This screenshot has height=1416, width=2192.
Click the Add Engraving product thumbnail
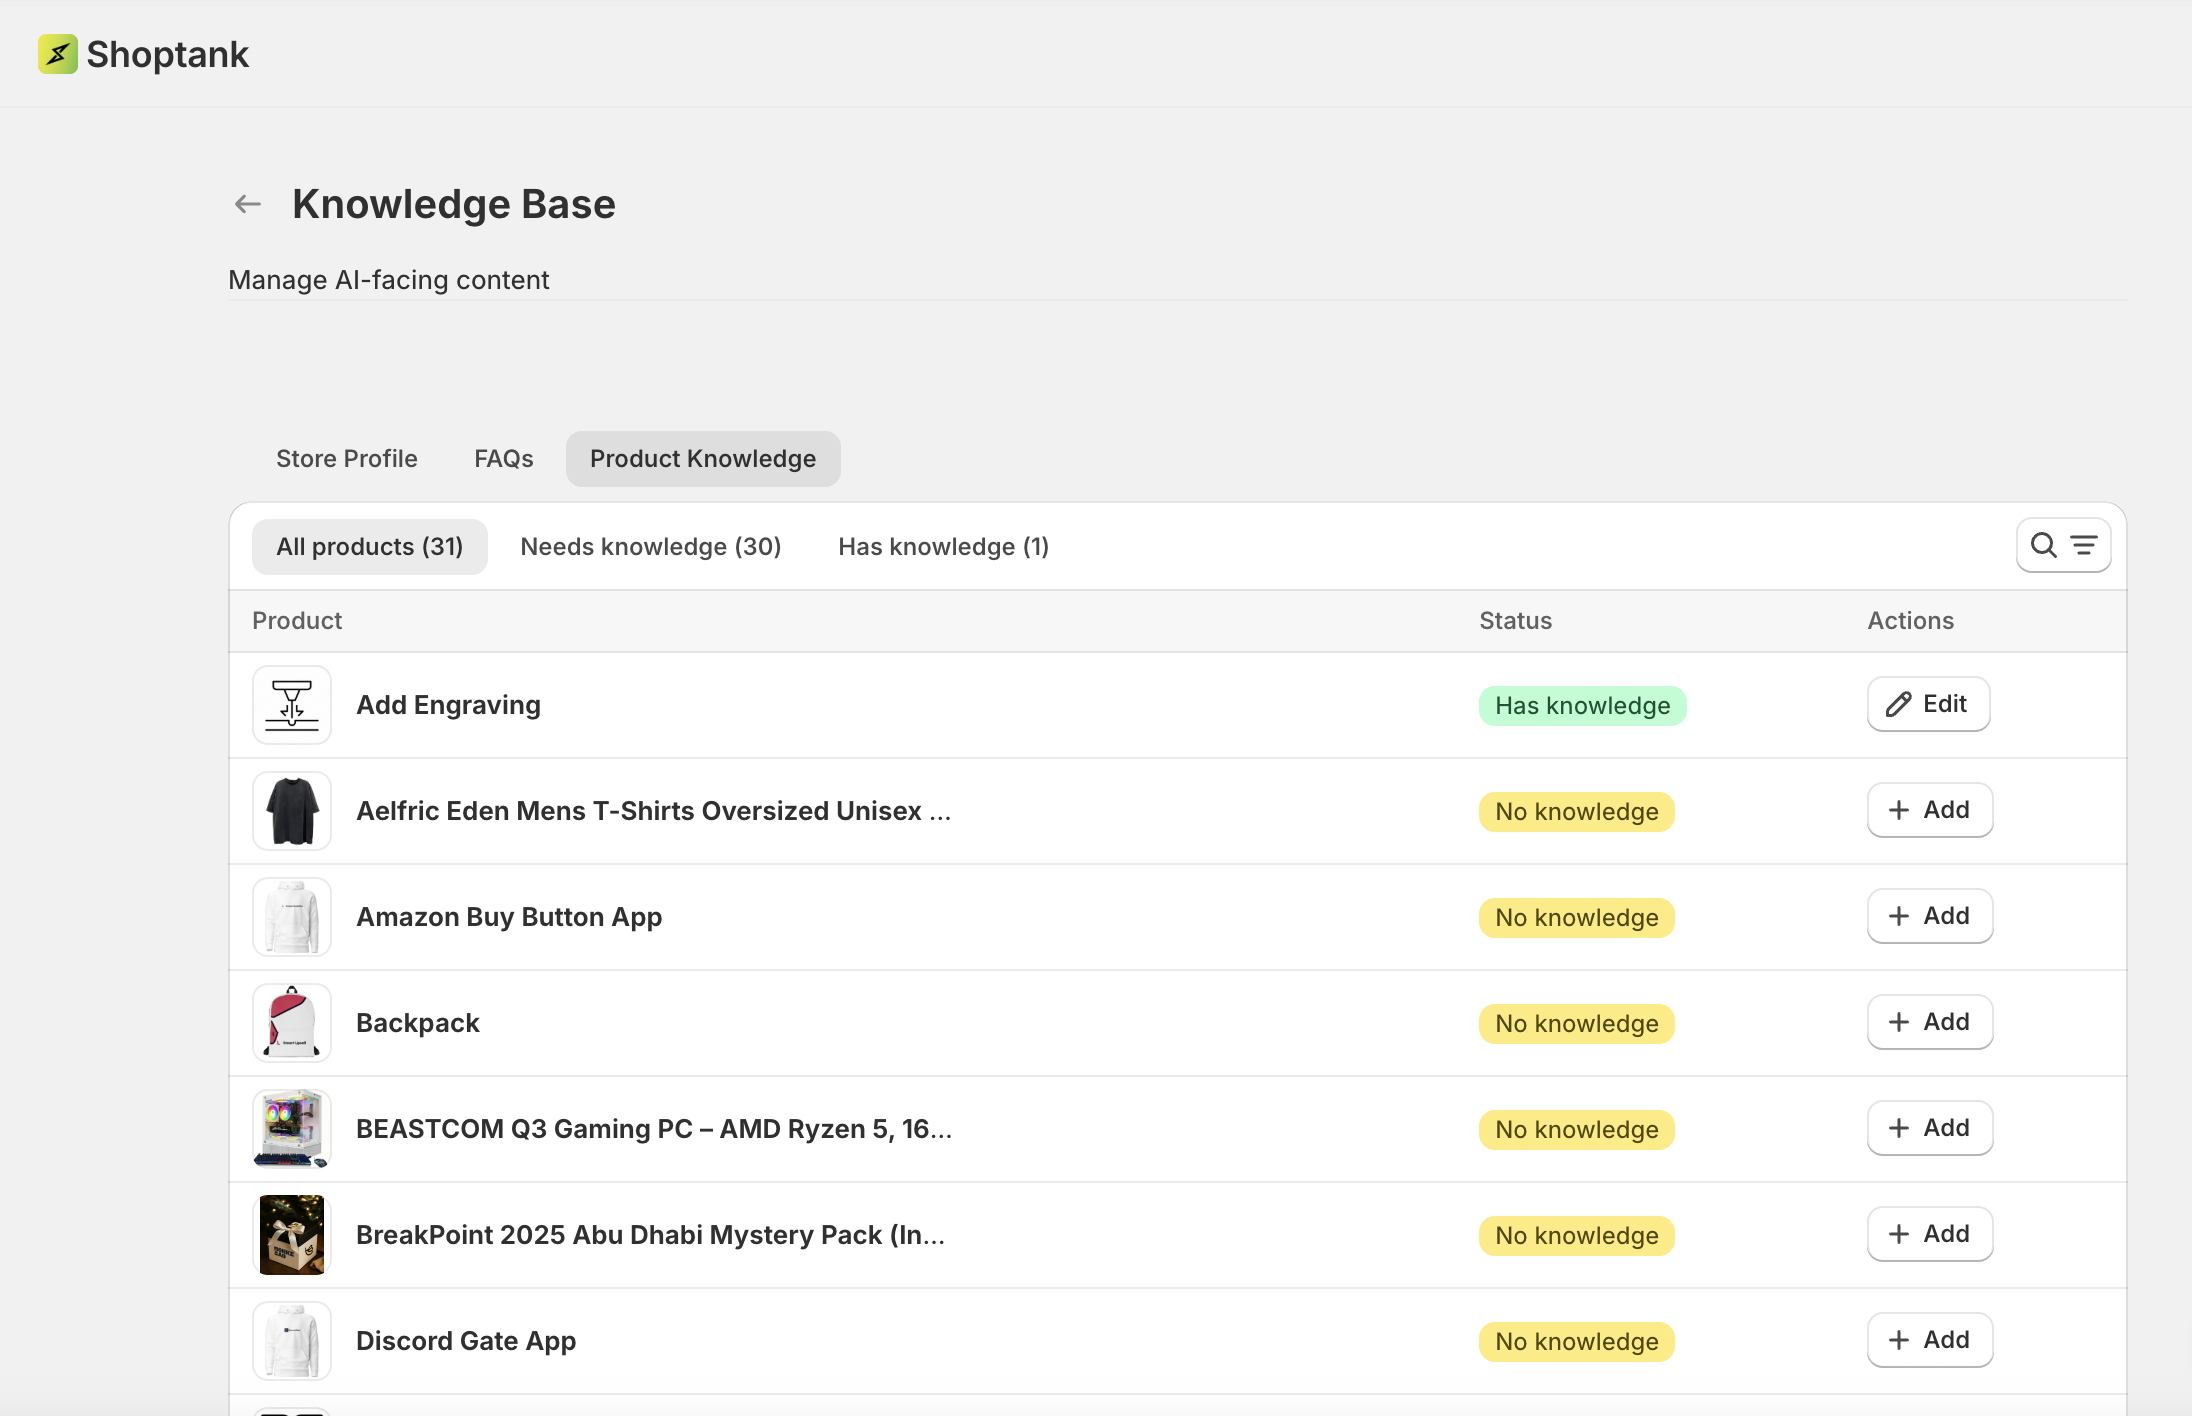coord(292,705)
